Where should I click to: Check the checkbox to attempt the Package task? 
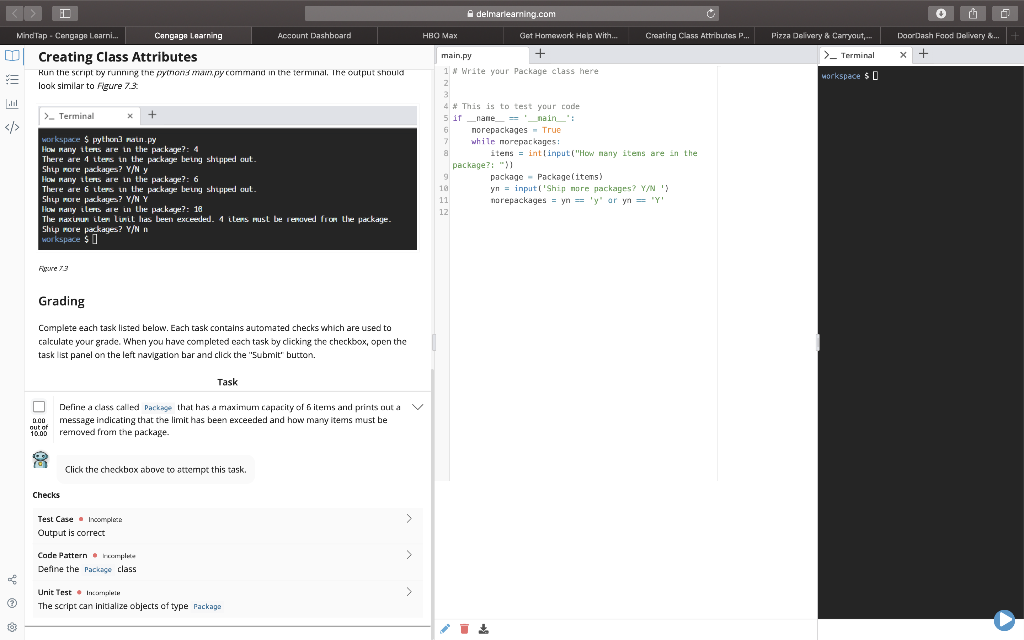point(38,406)
